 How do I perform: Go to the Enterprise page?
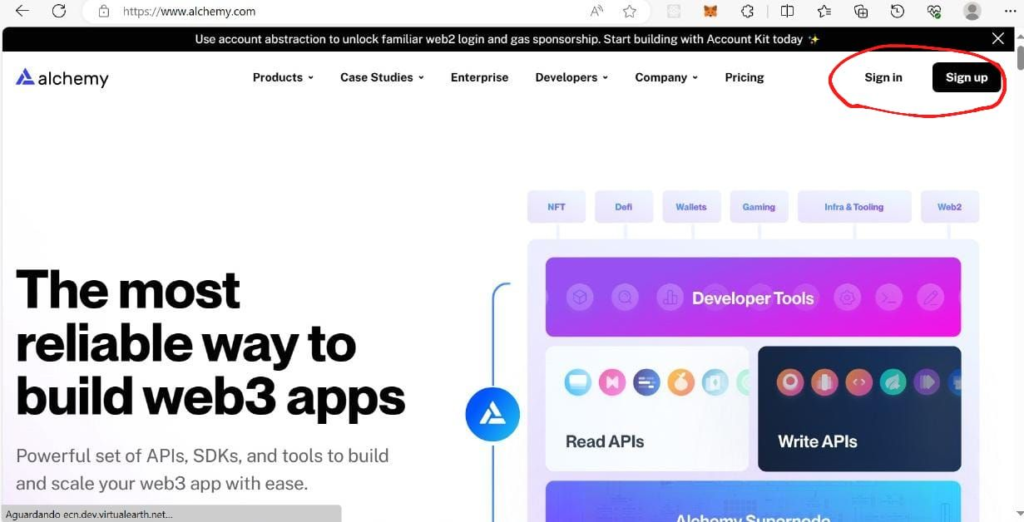(479, 77)
